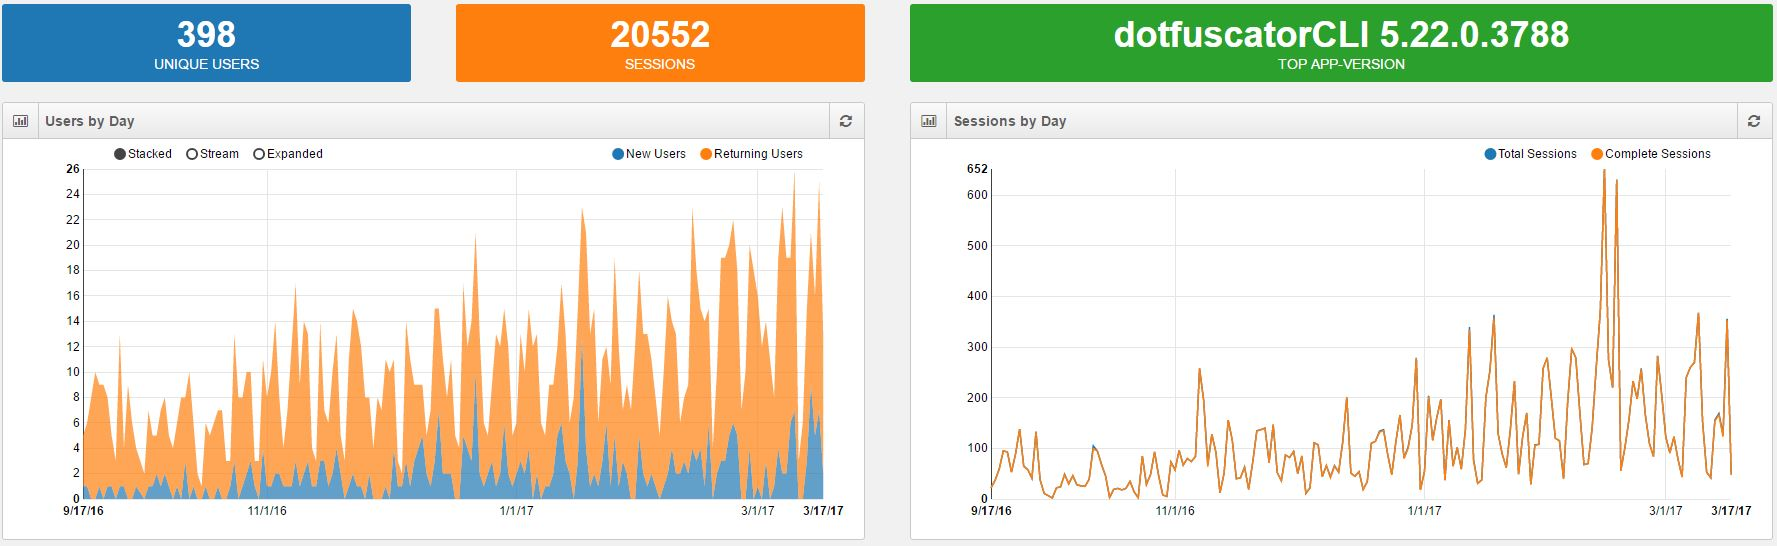Click the 1/1/17 label on Sessions chart
The width and height of the screenshot is (1777, 546).
[1424, 511]
